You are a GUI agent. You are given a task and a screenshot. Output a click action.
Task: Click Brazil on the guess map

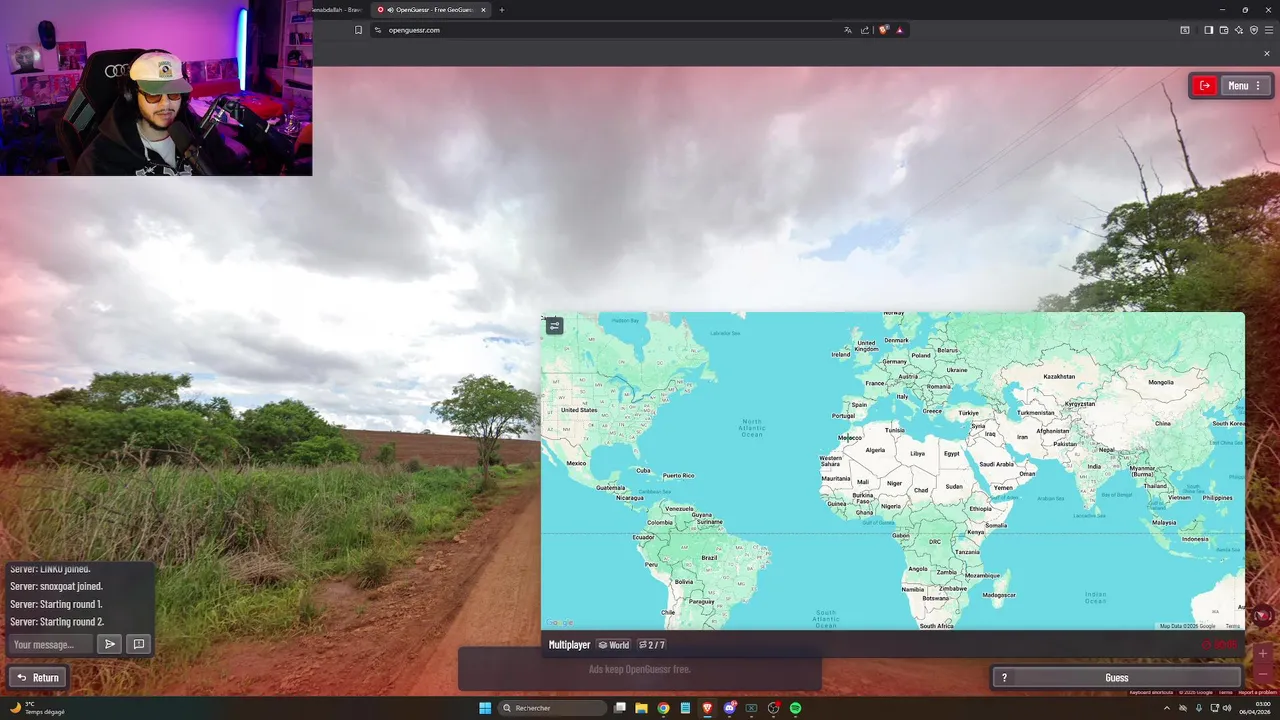tap(709, 557)
